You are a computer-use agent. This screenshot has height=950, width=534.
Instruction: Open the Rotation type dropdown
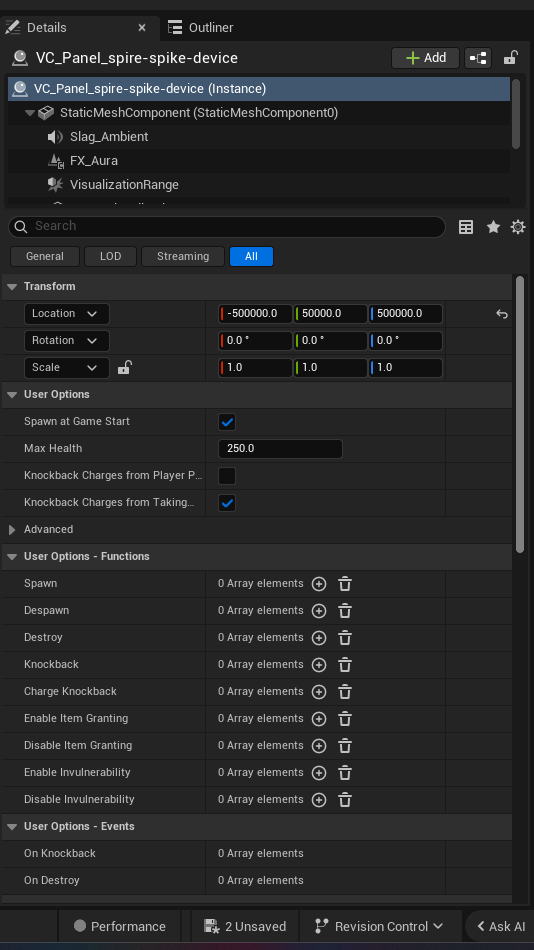[x=67, y=340]
